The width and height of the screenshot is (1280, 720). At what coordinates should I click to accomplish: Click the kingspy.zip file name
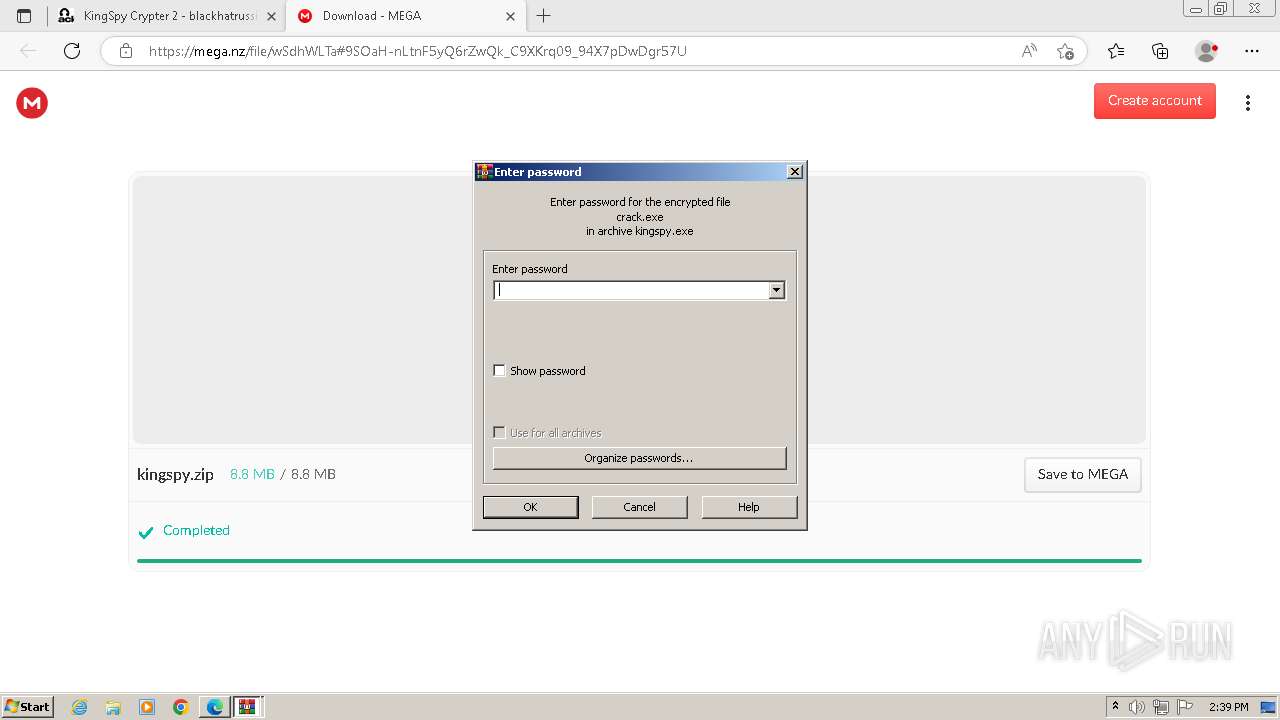point(175,475)
